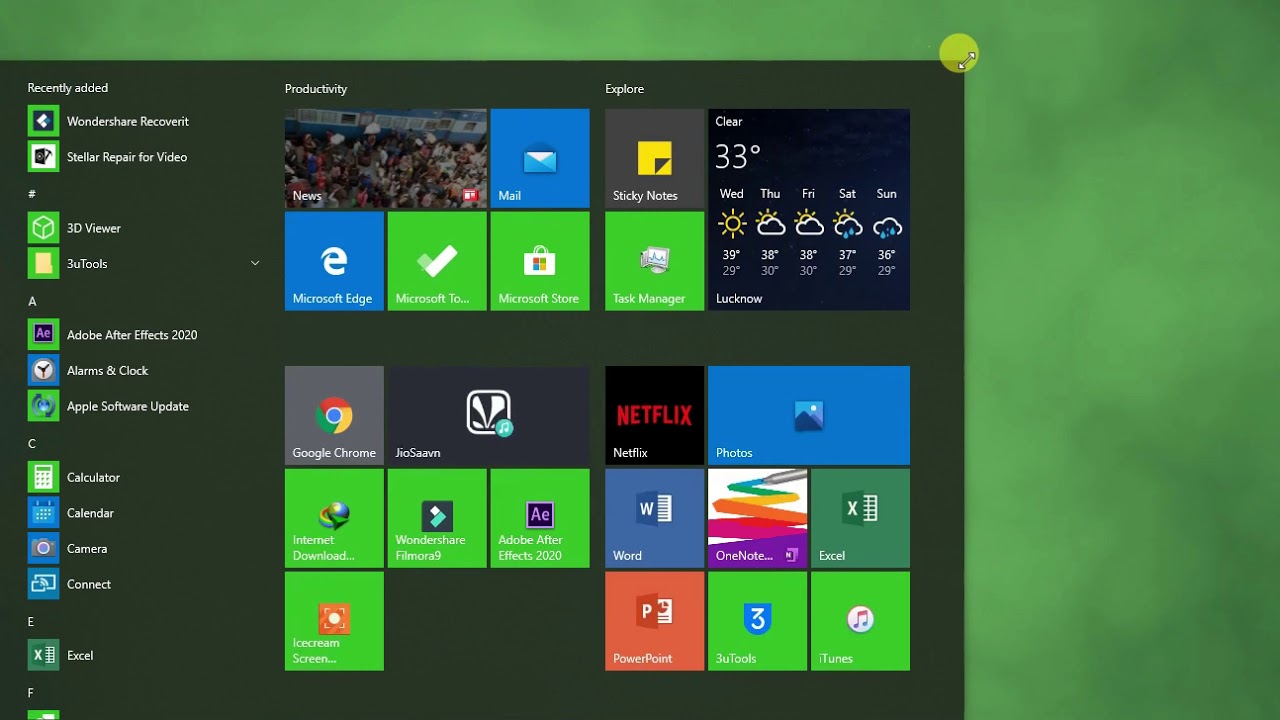Open 3D Viewer in app list
1280x720 pixels.
(145, 228)
